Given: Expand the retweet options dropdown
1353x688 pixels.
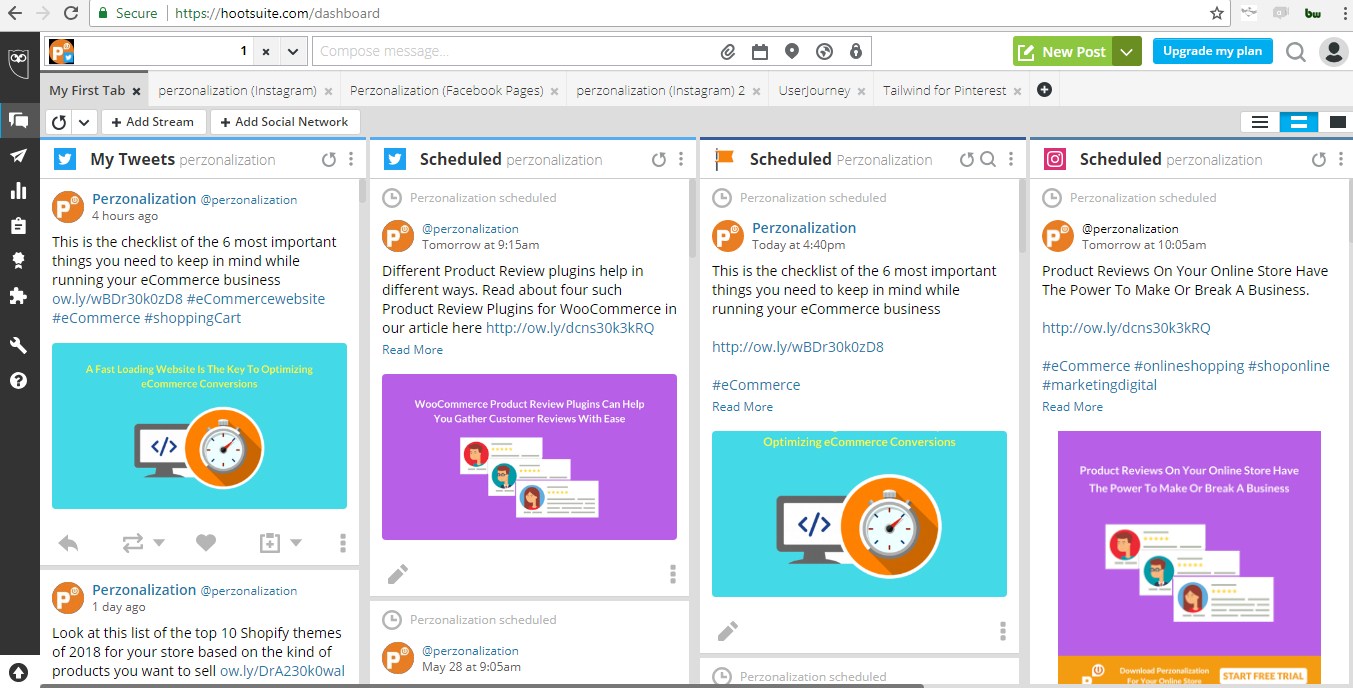Looking at the screenshot, I should pos(158,543).
